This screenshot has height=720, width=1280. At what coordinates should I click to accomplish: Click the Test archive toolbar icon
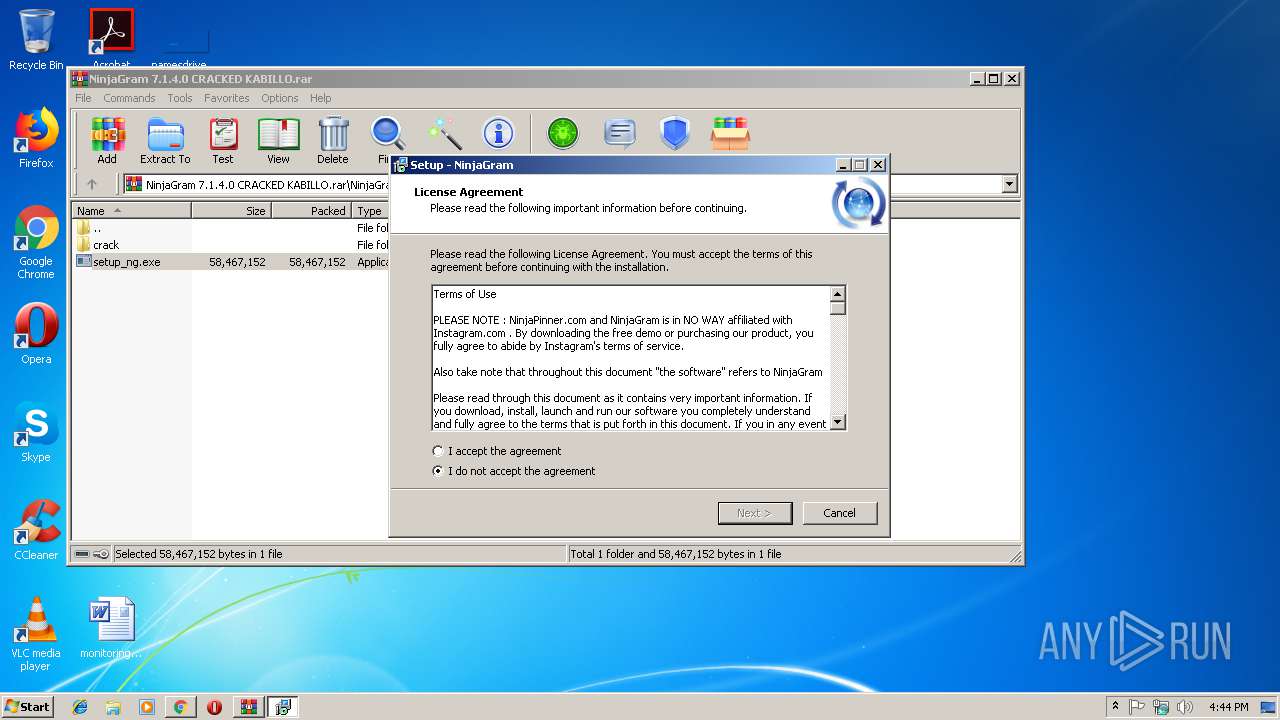223,140
